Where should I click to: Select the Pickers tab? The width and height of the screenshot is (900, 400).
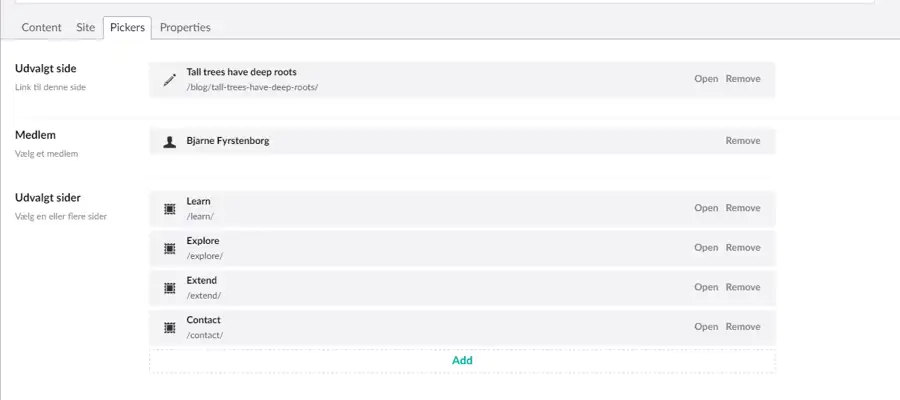[127, 28]
